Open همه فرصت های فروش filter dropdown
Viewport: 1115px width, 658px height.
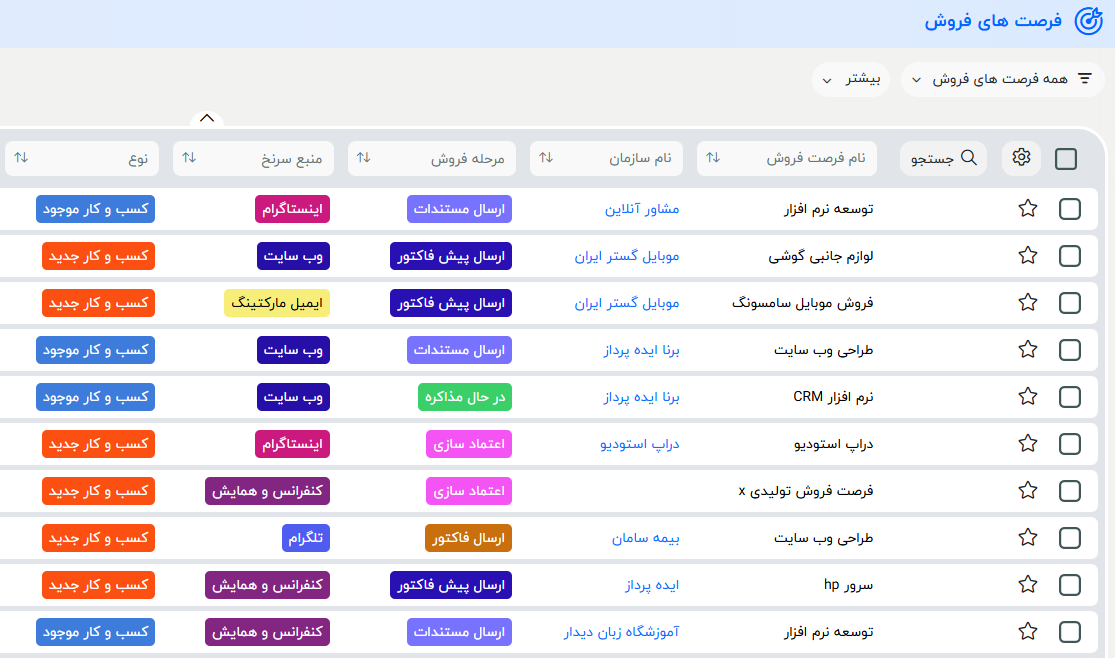(1002, 79)
